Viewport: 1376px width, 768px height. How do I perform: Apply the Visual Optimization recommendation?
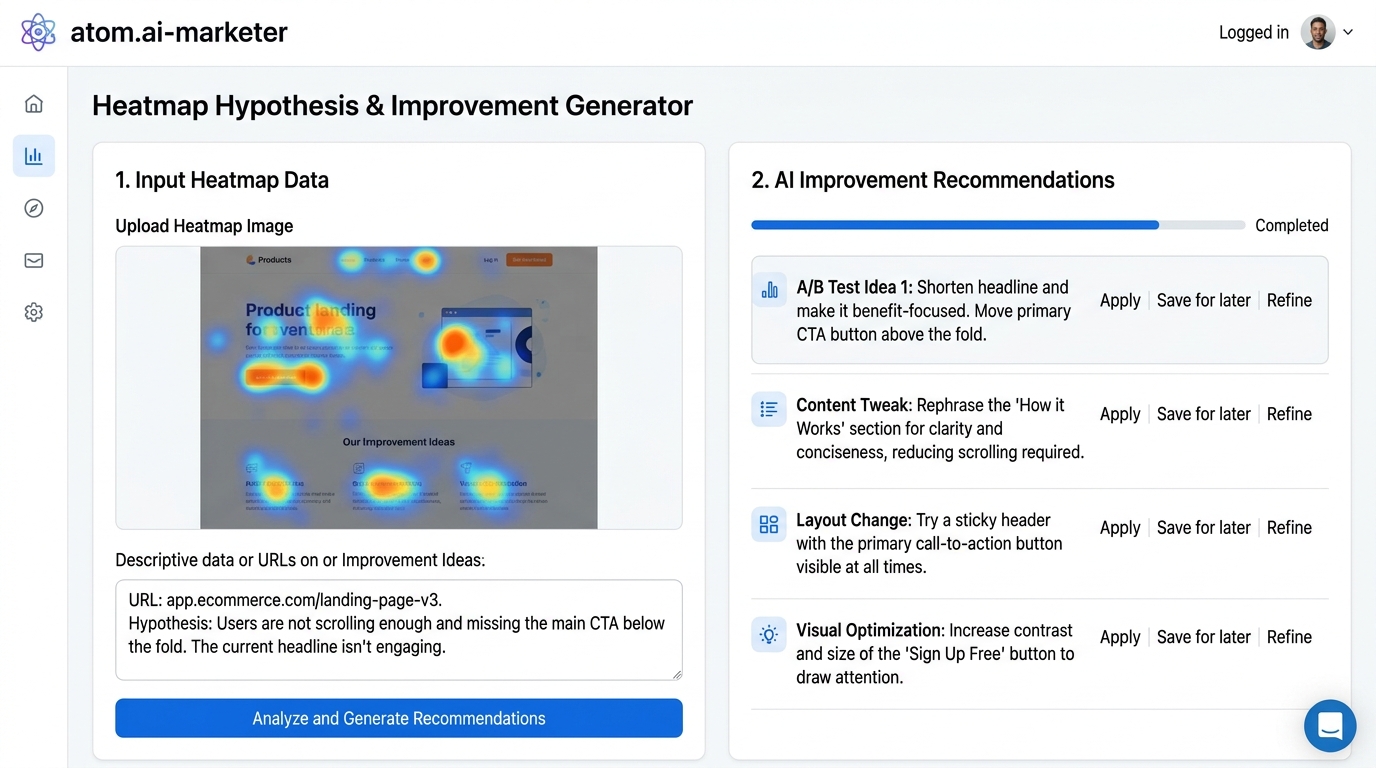pos(1120,637)
